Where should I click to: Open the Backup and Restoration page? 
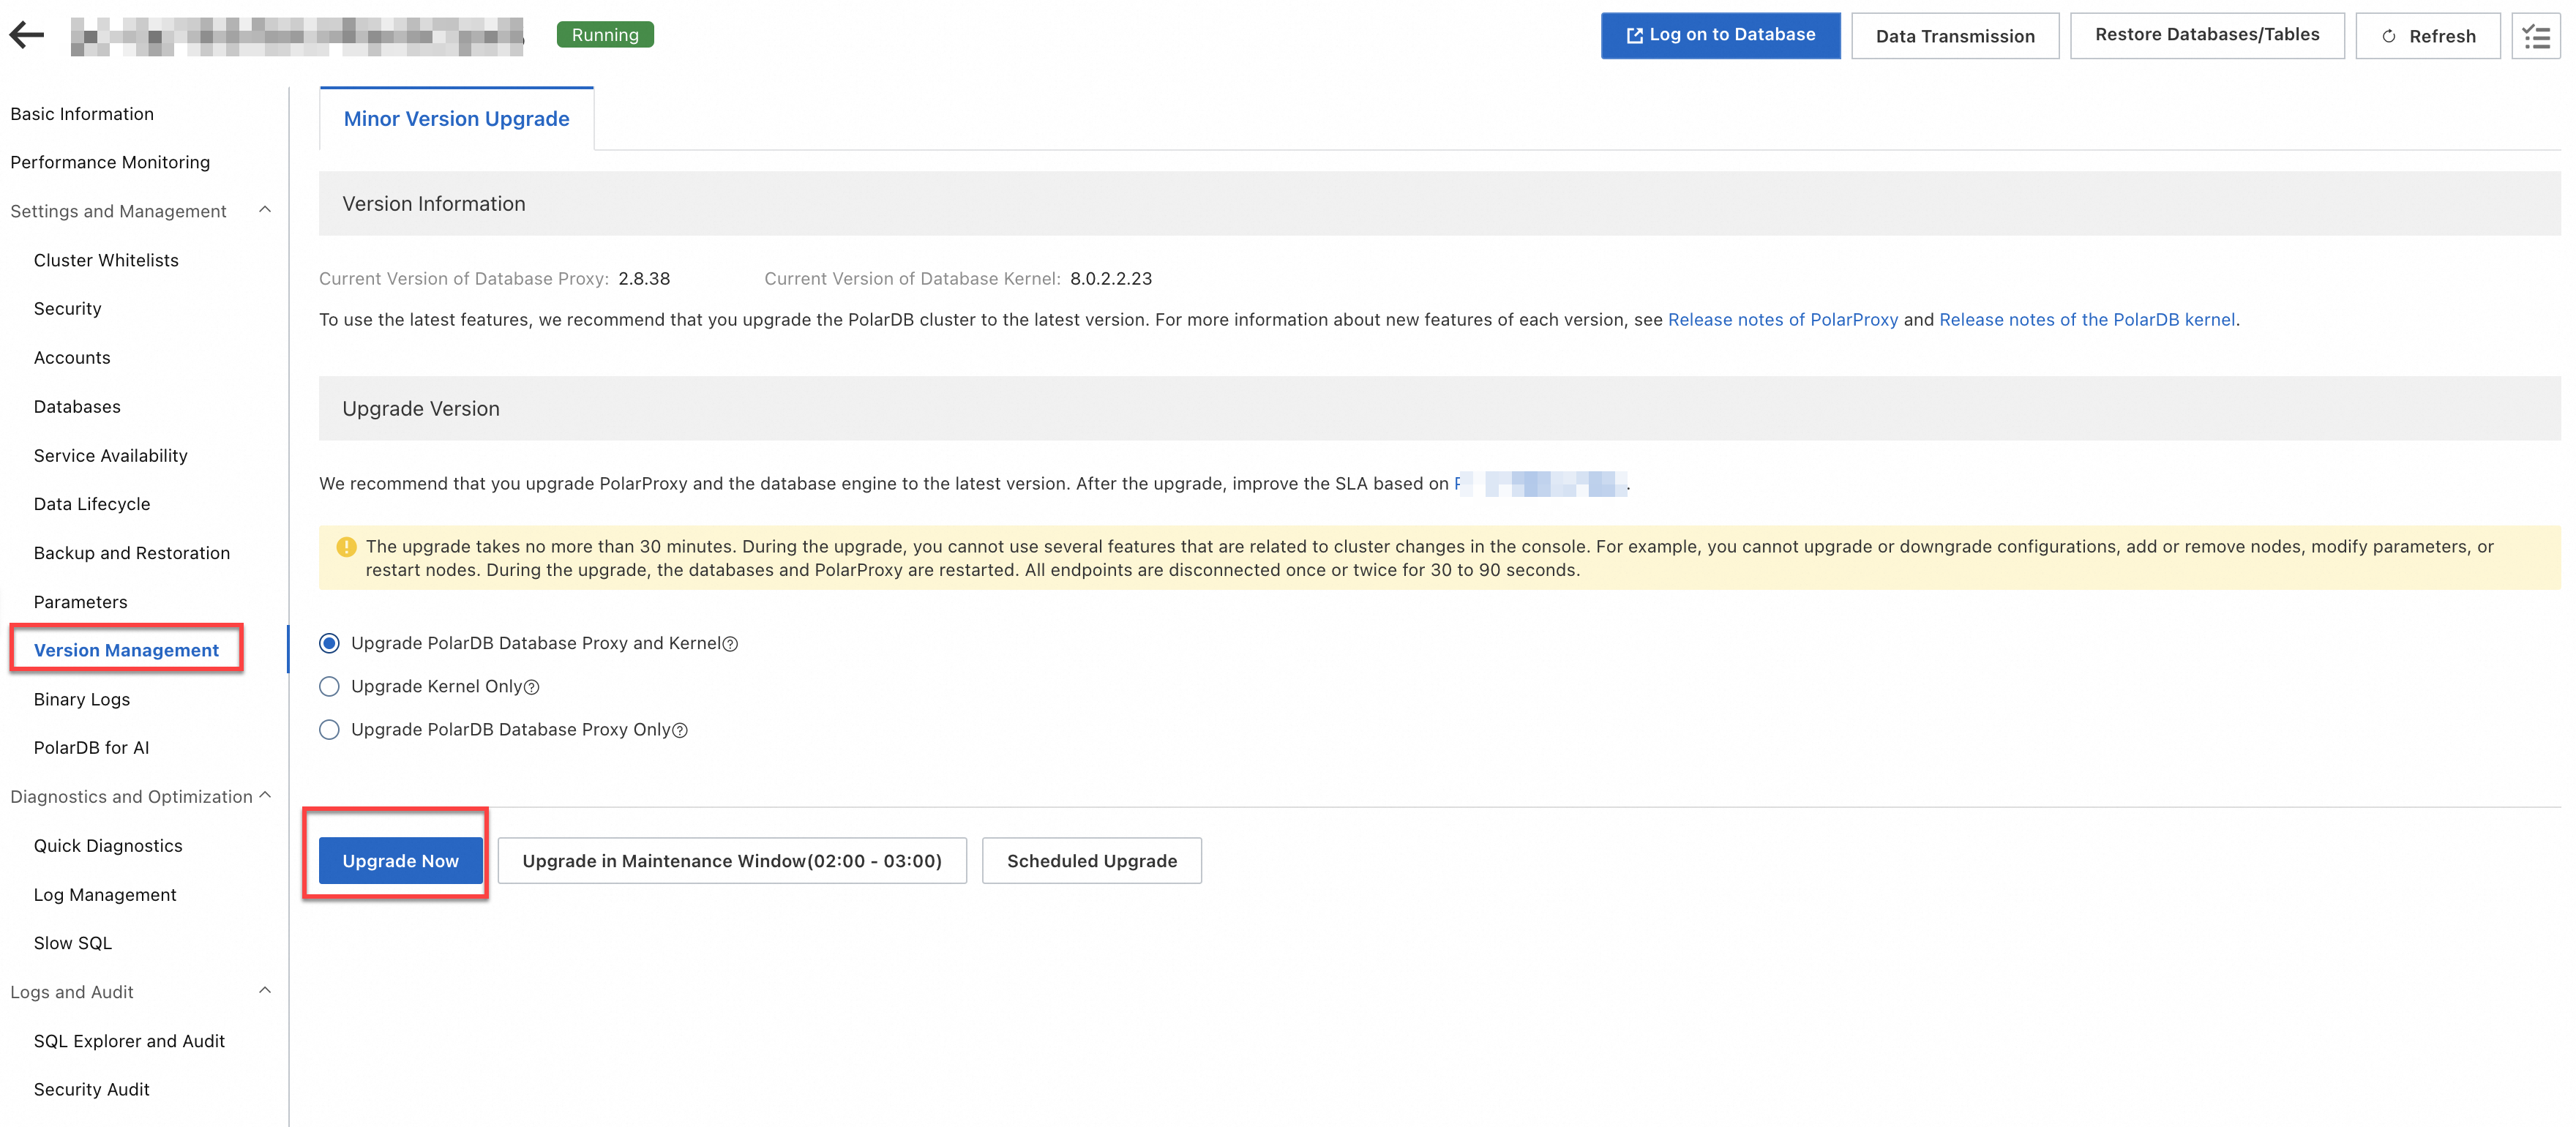[131, 552]
